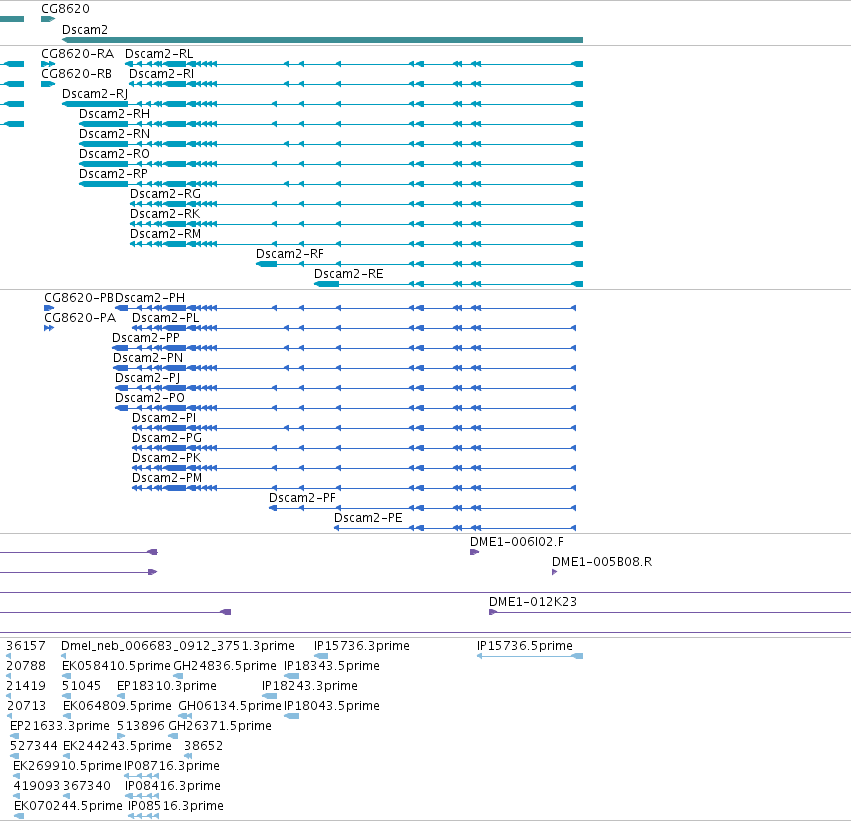Click the Dscam2-RM transcript label
This screenshot has width=851, height=821.
tap(166, 234)
